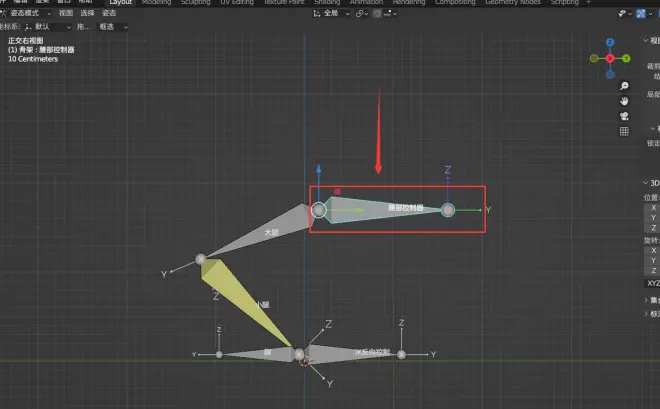Switch to the Sculpting workspace tab
The image size is (660, 409).
(x=195, y=3)
